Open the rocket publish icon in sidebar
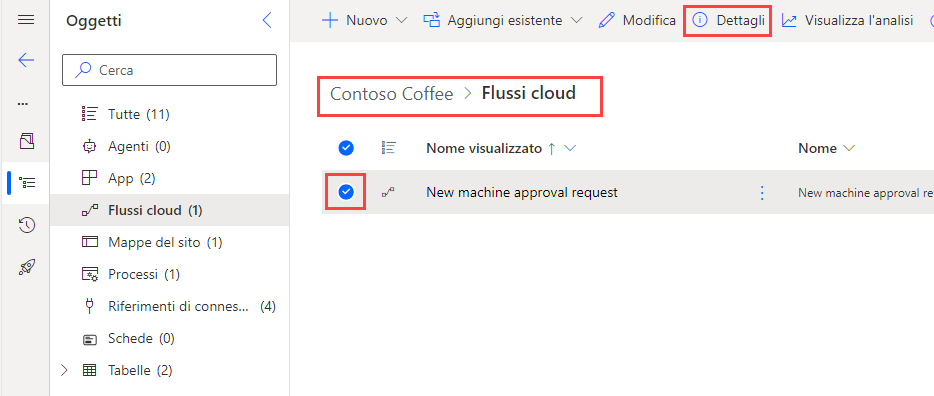934x396 pixels. point(26,267)
